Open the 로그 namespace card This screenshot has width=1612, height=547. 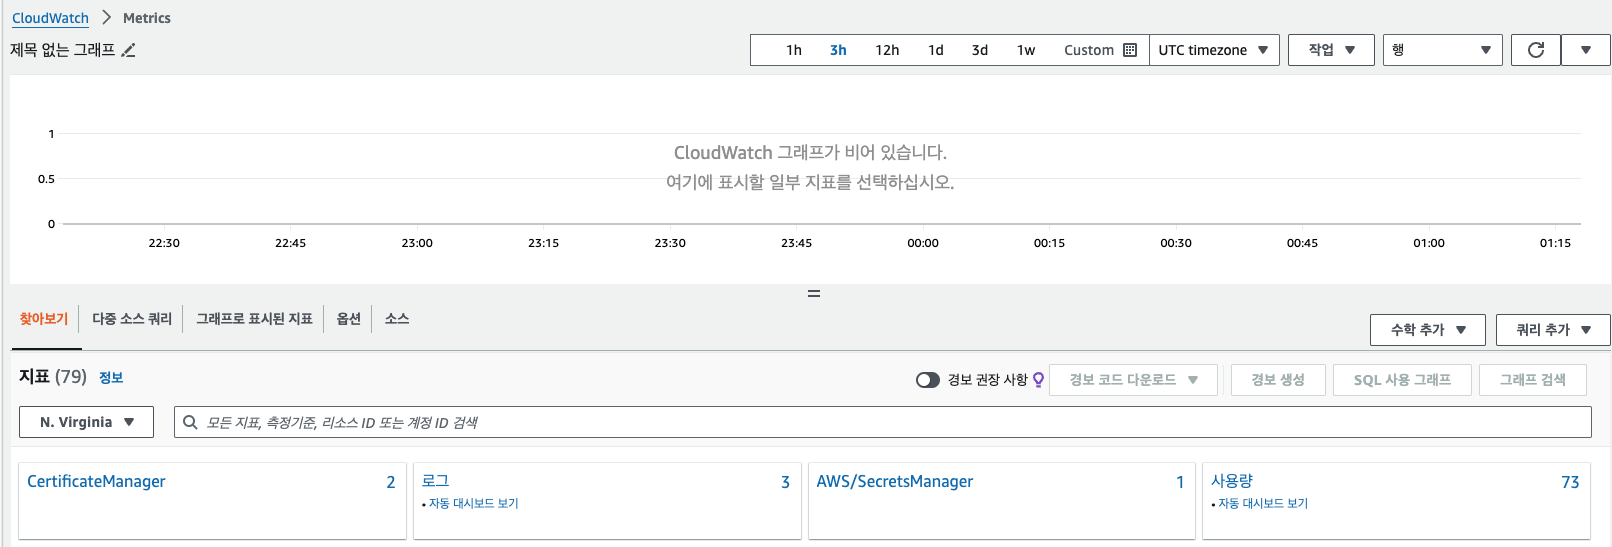coord(435,481)
